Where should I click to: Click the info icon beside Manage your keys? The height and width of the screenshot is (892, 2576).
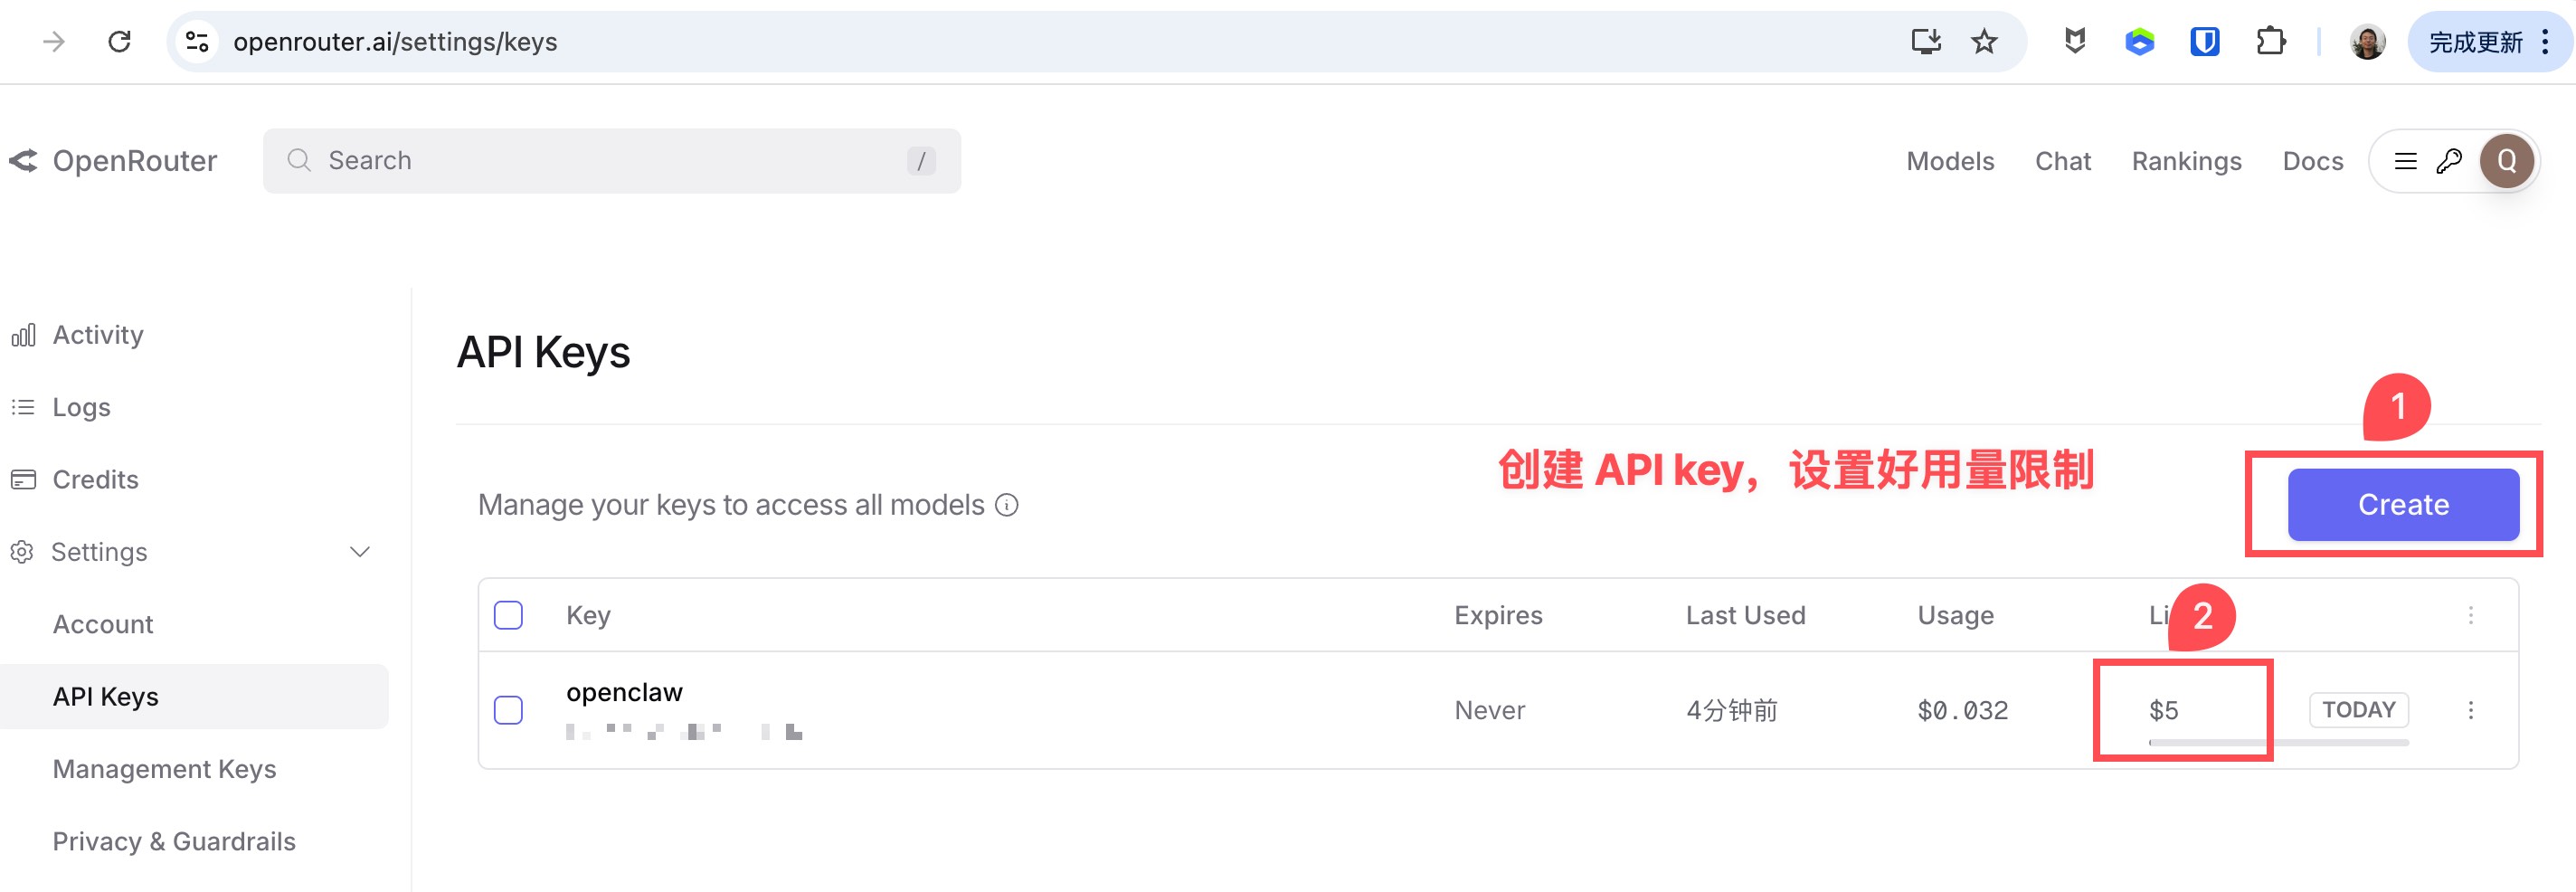tap(1007, 505)
